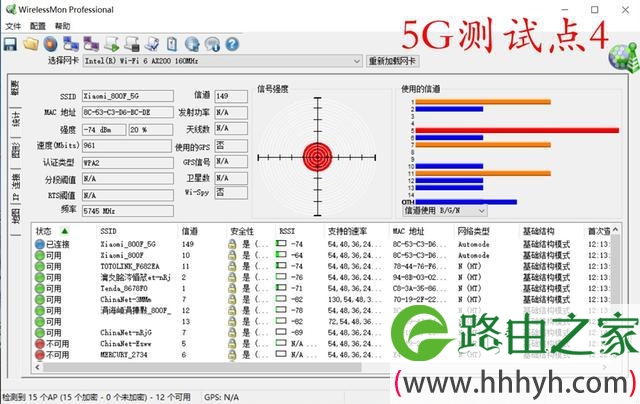Image resolution: width=640 pixels, height=404 pixels.
Task: Switch to the 图形 vertical tab
Action: point(15,151)
